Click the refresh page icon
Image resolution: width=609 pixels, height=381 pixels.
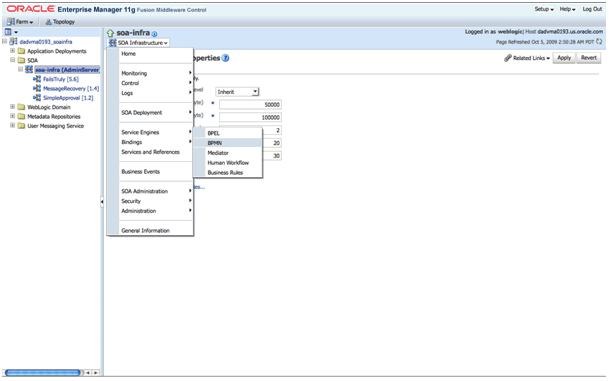click(x=599, y=42)
